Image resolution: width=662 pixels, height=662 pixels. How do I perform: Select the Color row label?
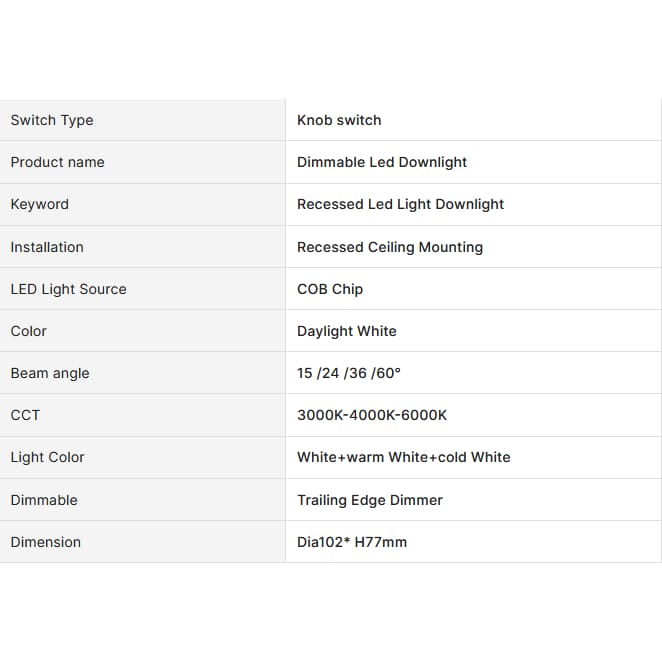click(28, 331)
